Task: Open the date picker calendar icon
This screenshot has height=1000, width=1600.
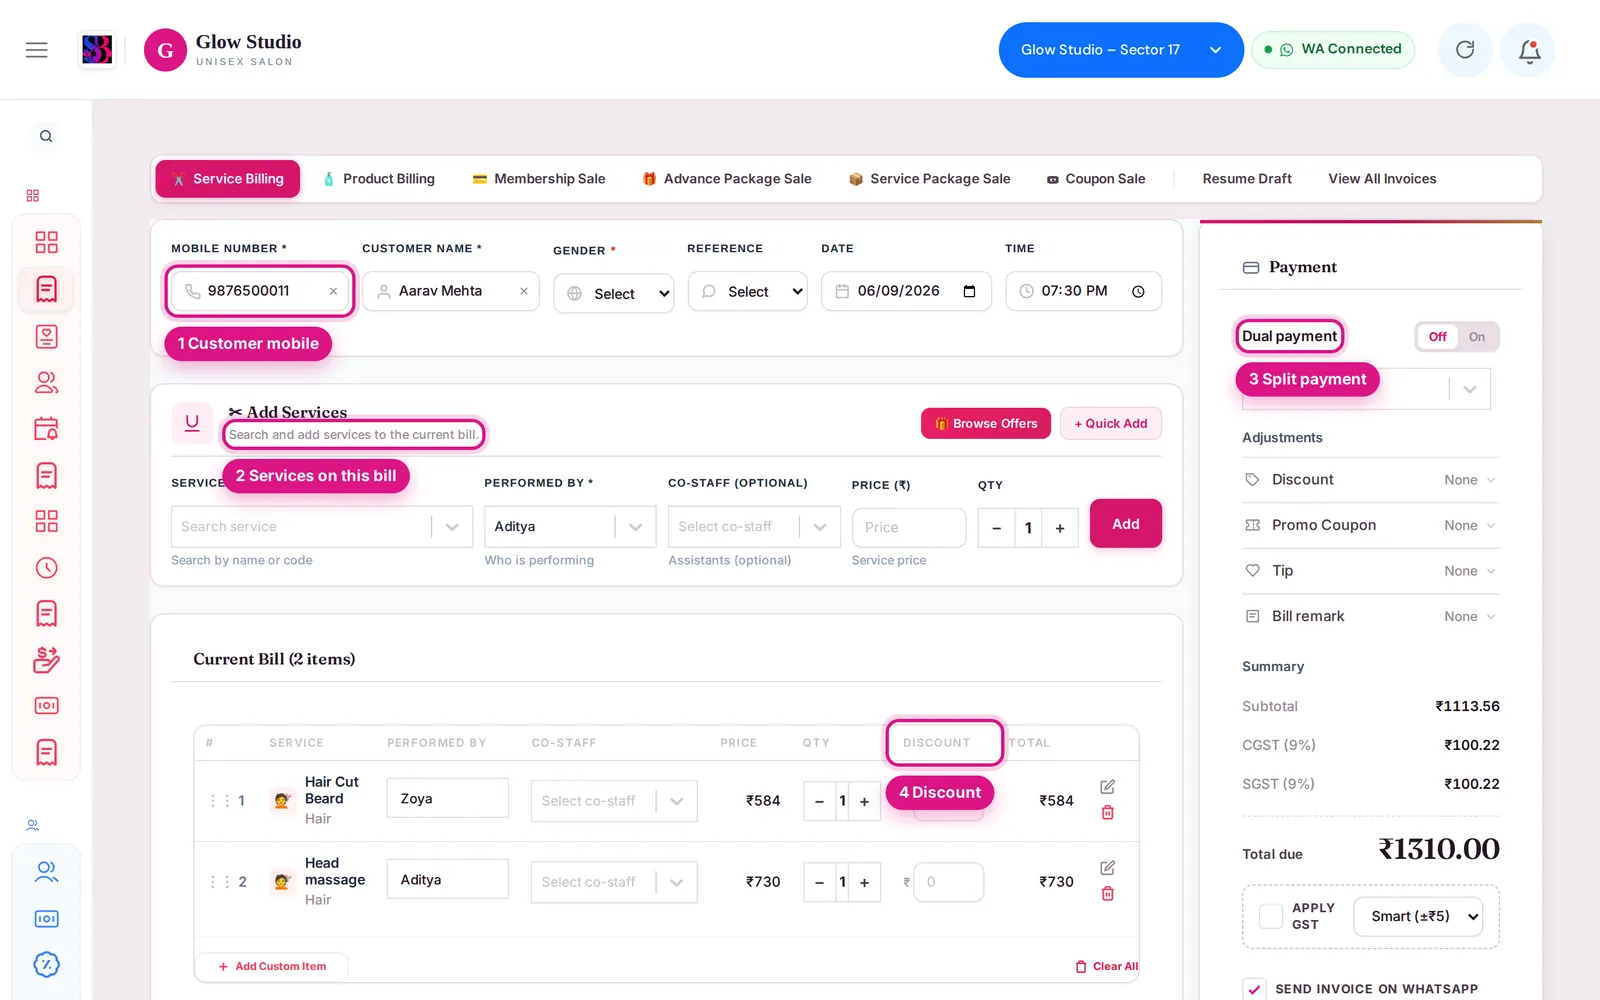Action: (969, 291)
